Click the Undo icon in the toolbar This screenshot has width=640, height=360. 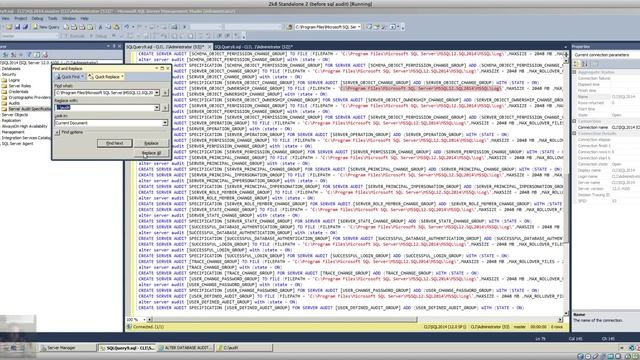(127, 27)
